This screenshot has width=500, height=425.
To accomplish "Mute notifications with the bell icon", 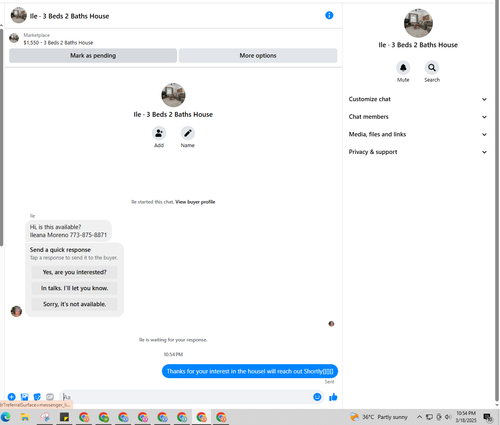I will point(403,68).
